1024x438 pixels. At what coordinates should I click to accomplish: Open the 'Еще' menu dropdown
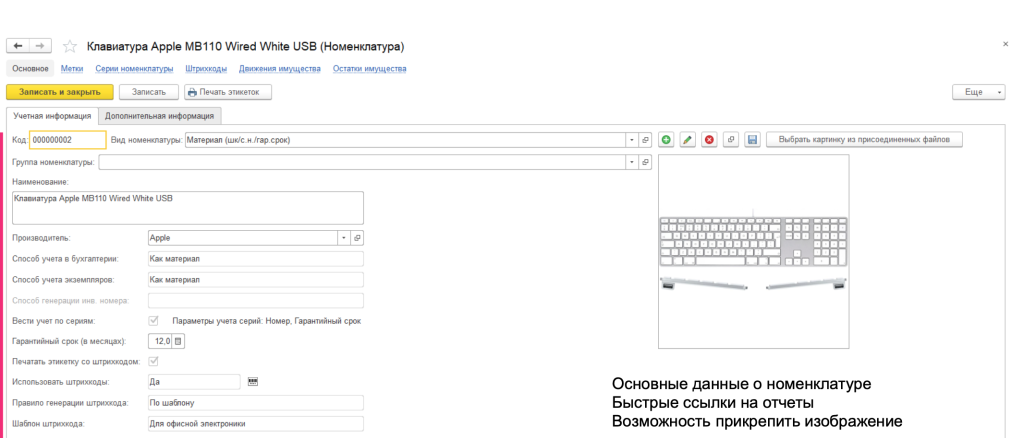(978, 92)
